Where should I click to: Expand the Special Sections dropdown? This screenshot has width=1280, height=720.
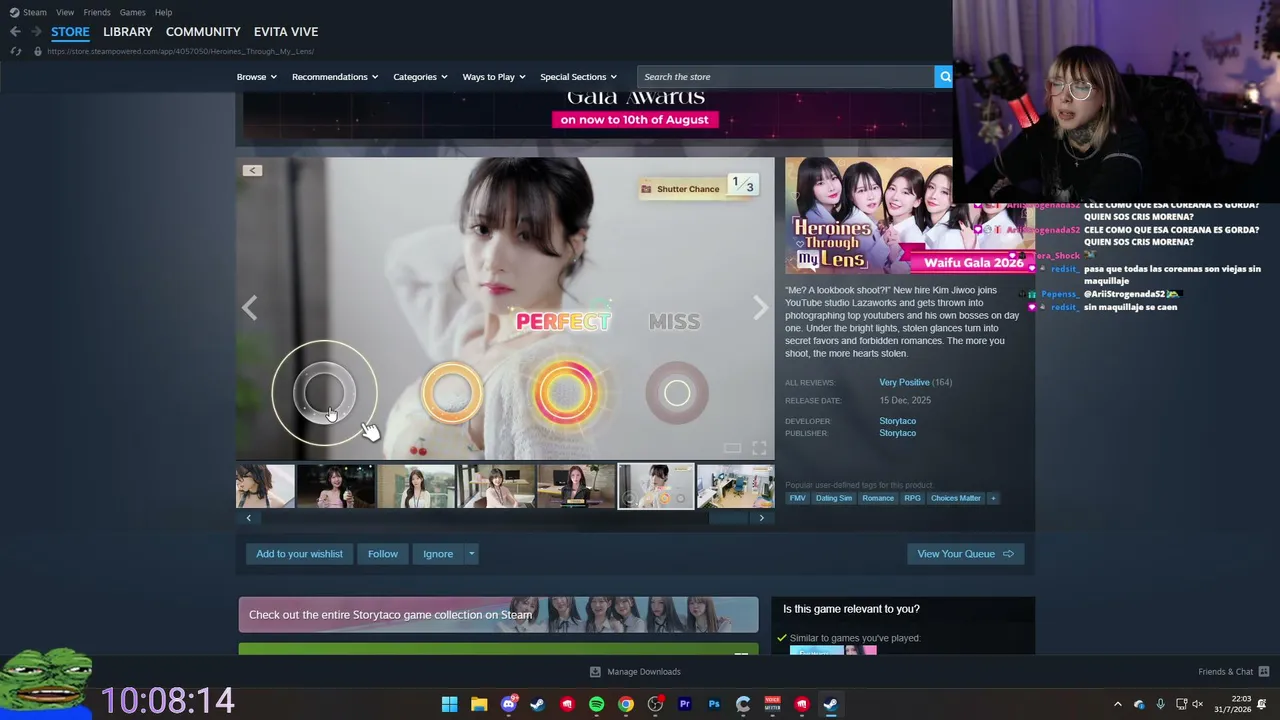[579, 77]
